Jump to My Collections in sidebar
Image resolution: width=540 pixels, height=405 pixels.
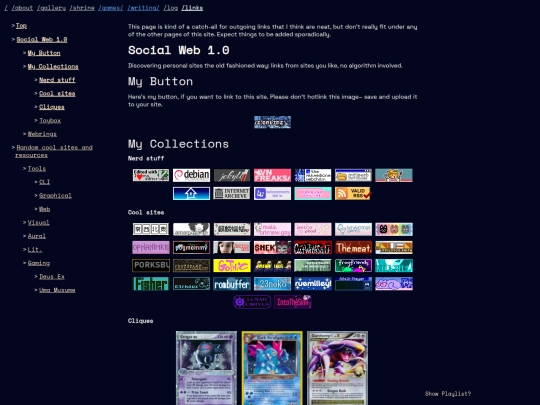point(53,66)
